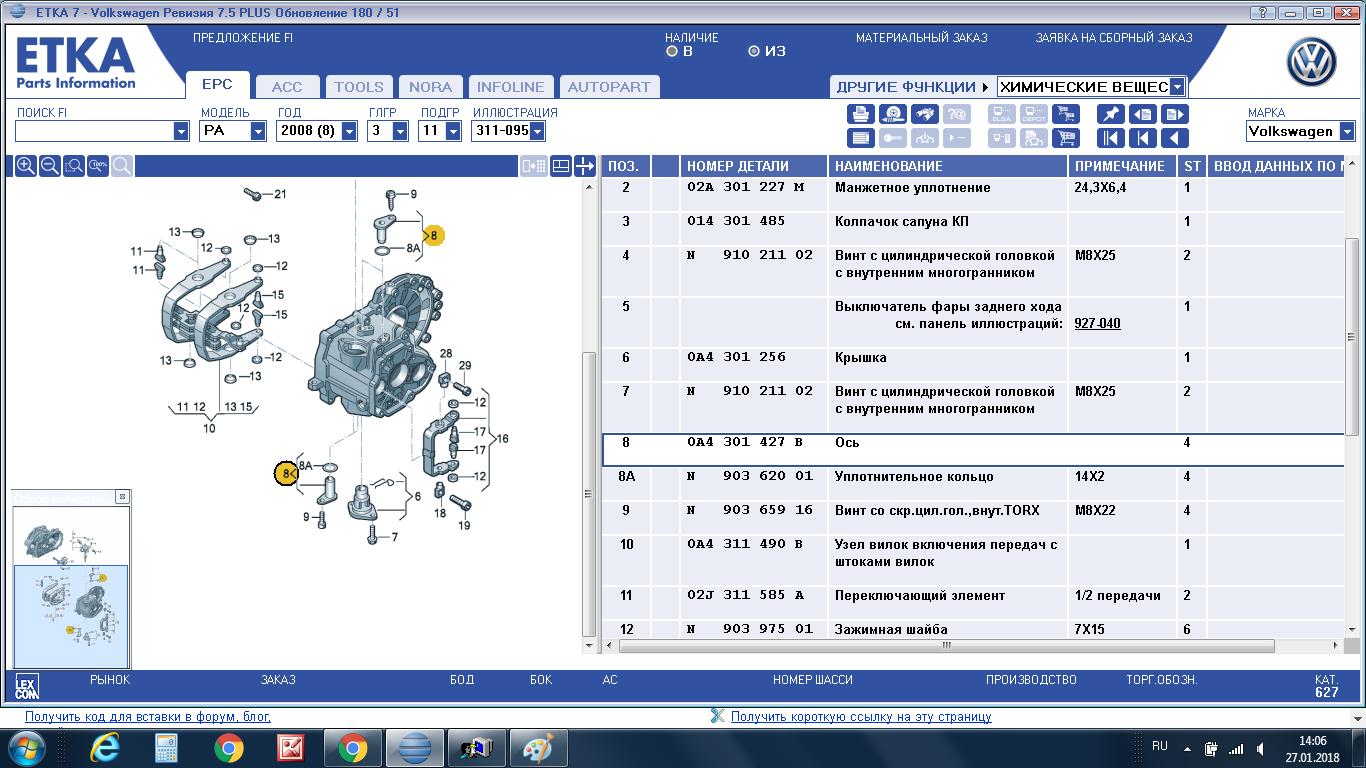Click the binoculars search icon
This screenshot has width=1366, height=768.
click(x=926, y=114)
